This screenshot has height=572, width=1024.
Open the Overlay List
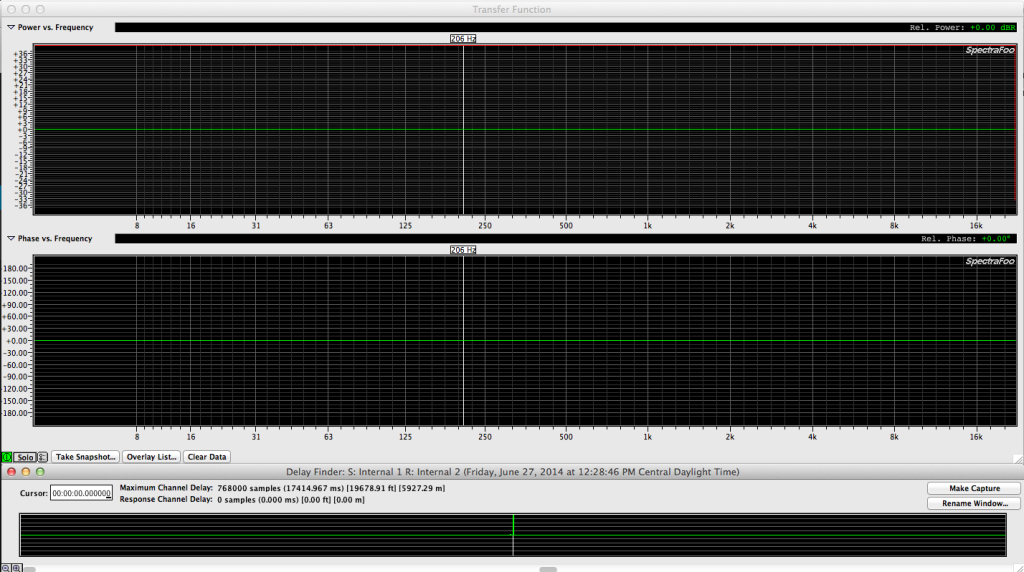(152, 457)
